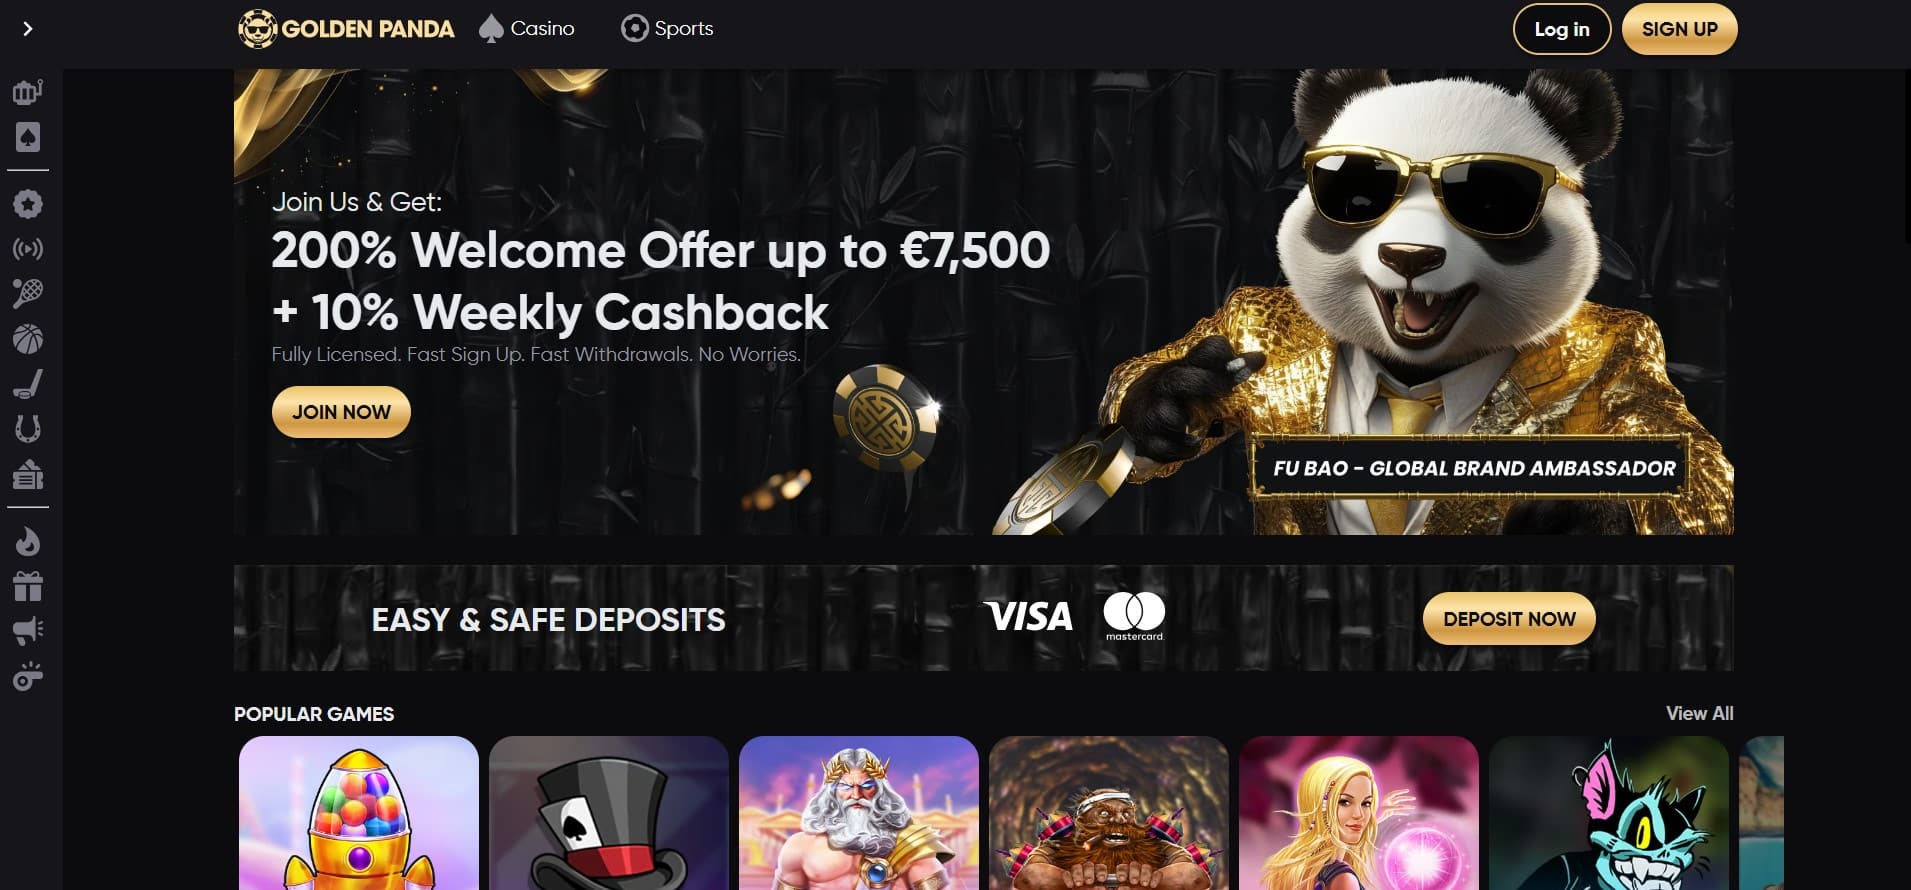Open live broadcast sidebar icon
This screenshot has width=1911, height=890.
pyautogui.click(x=28, y=249)
